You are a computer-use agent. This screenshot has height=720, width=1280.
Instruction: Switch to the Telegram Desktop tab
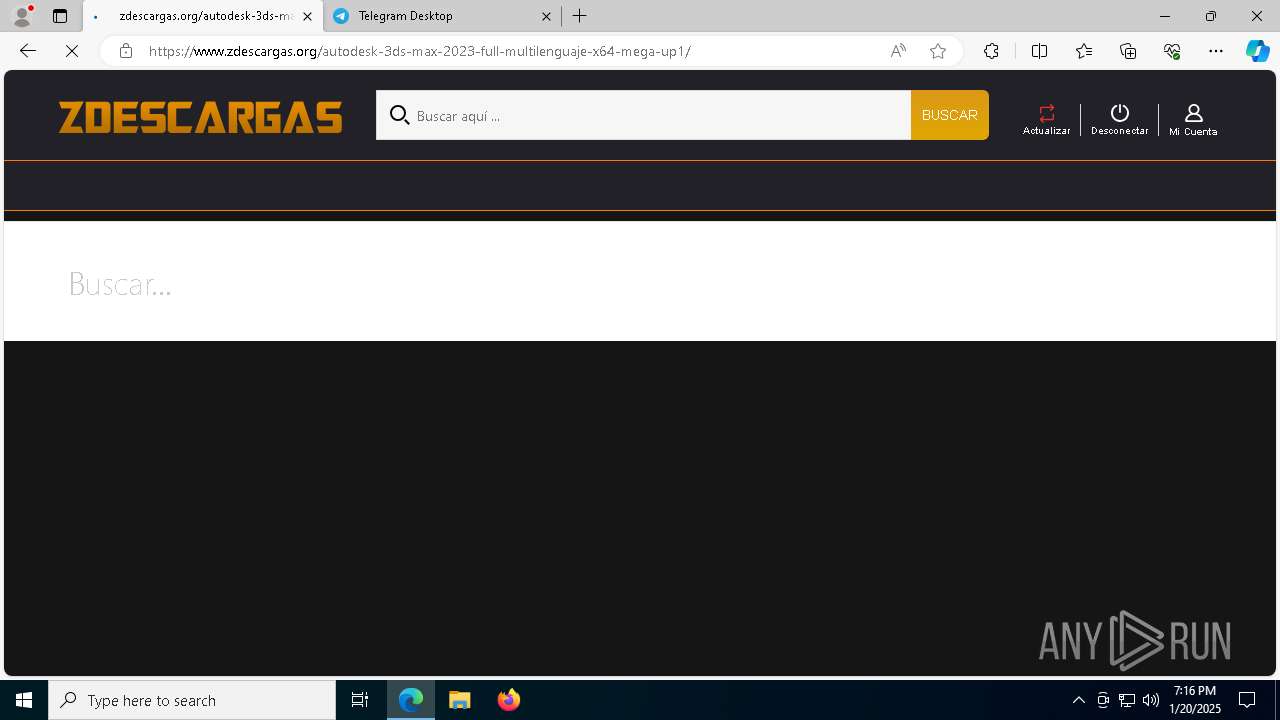pos(440,16)
